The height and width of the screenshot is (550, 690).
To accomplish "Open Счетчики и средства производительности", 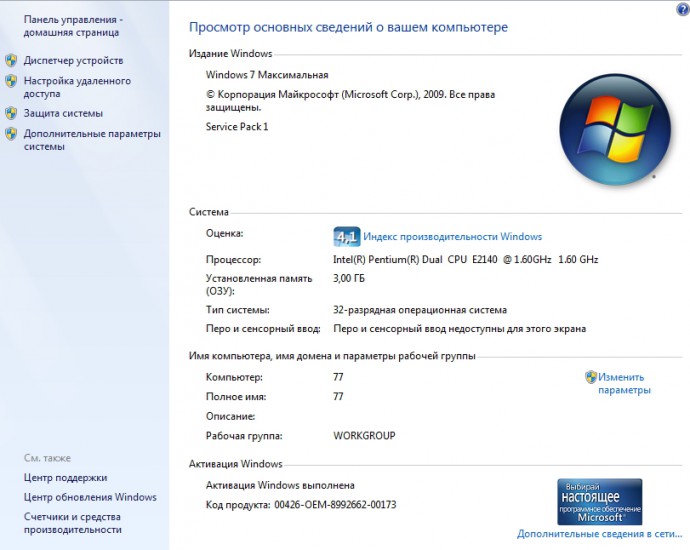I will point(73,523).
